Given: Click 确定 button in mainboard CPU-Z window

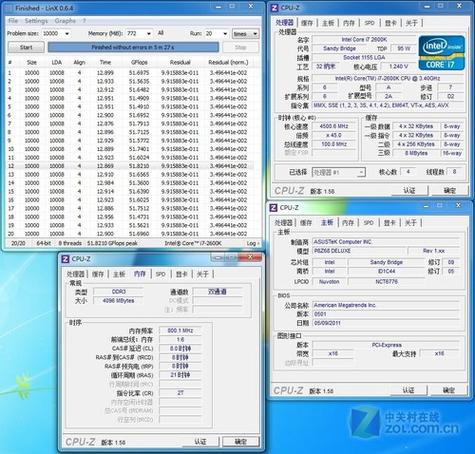Looking at the screenshot, I should click(449, 390).
